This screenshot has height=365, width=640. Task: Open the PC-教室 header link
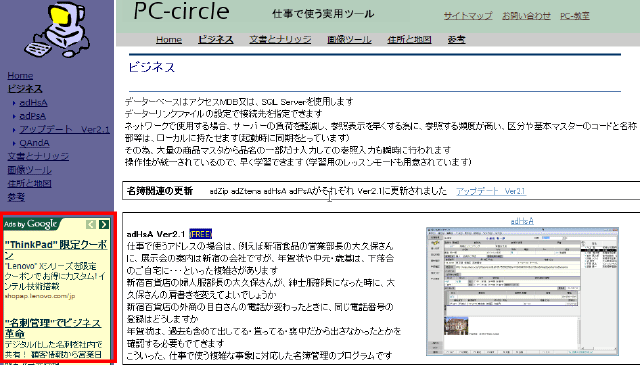[575, 16]
